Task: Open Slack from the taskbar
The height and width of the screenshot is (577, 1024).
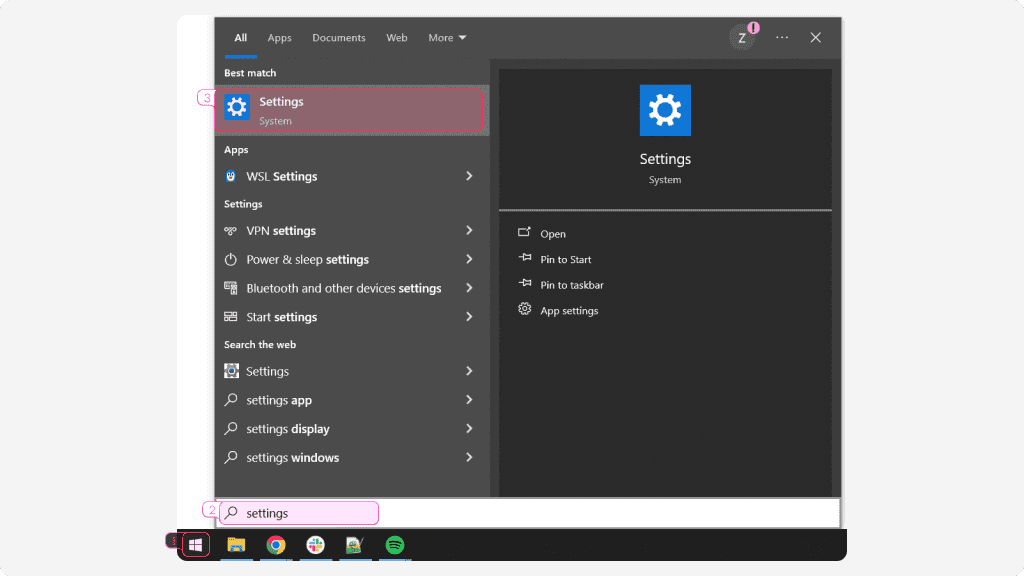Action: pos(315,545)
